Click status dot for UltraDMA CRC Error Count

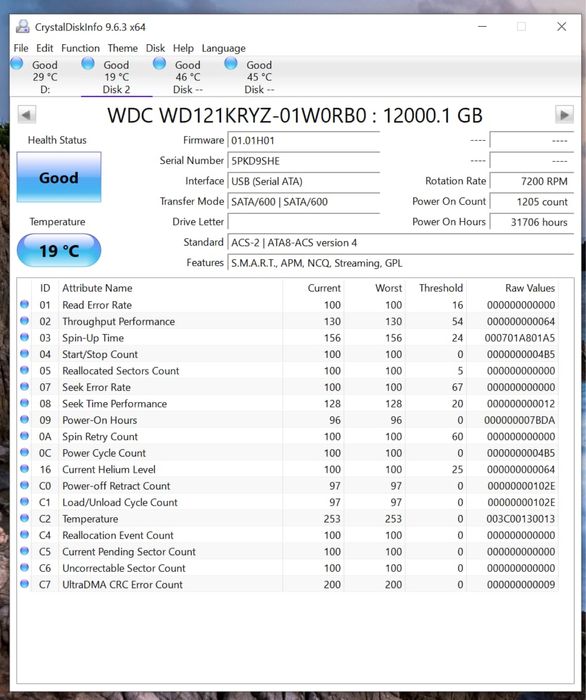click(25, 584)
